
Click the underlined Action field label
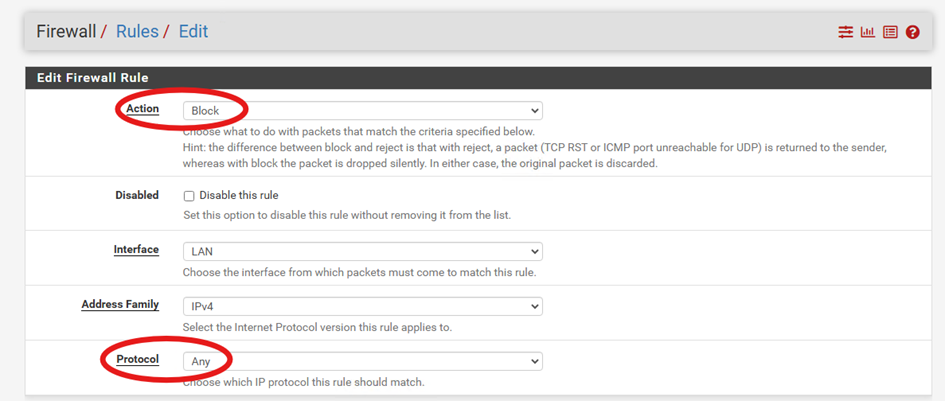pos(143,109)
